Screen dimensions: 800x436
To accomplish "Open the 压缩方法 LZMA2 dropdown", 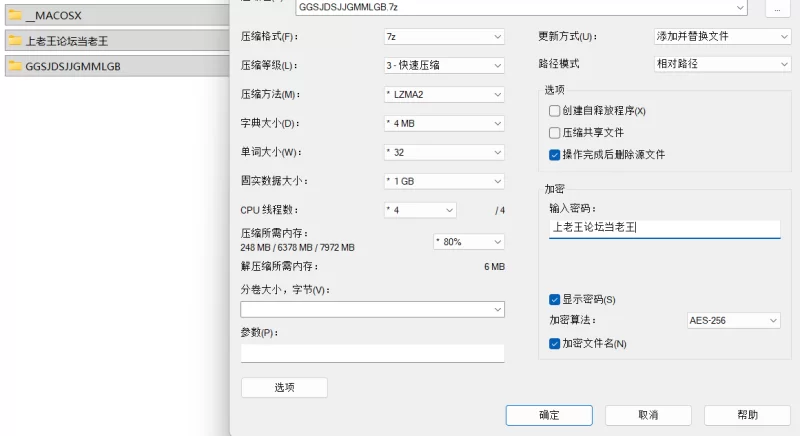I will pyautogui.click(x=444, y=94).
